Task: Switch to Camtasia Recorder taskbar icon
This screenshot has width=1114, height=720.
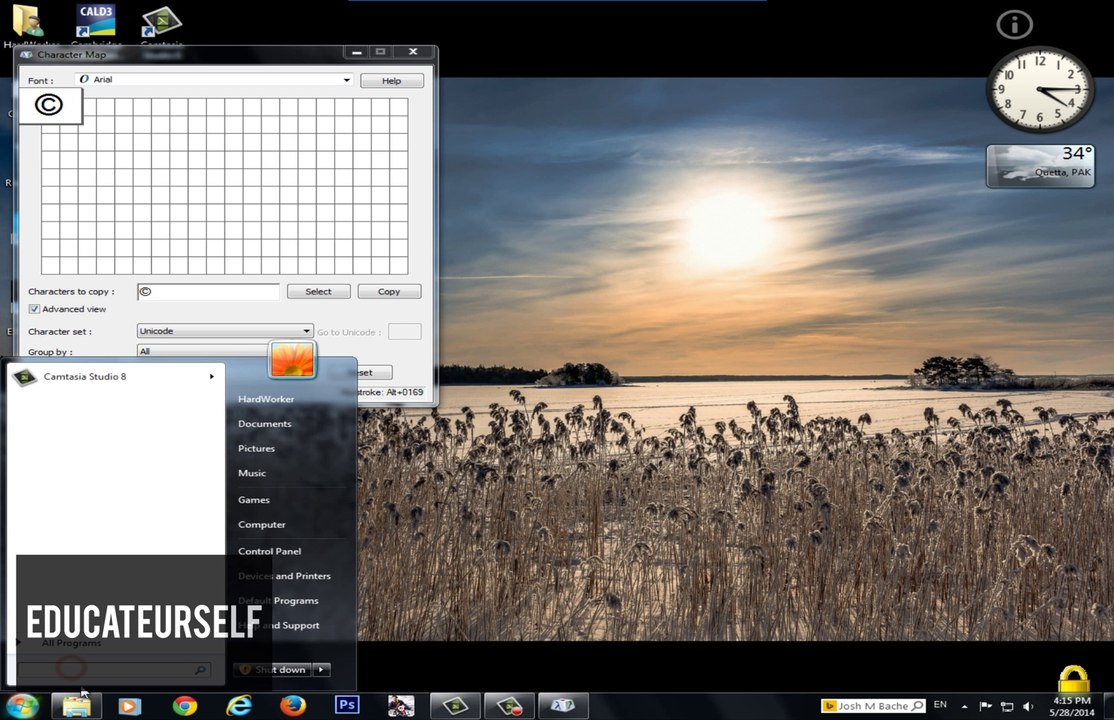Action: tap(509, 706)
